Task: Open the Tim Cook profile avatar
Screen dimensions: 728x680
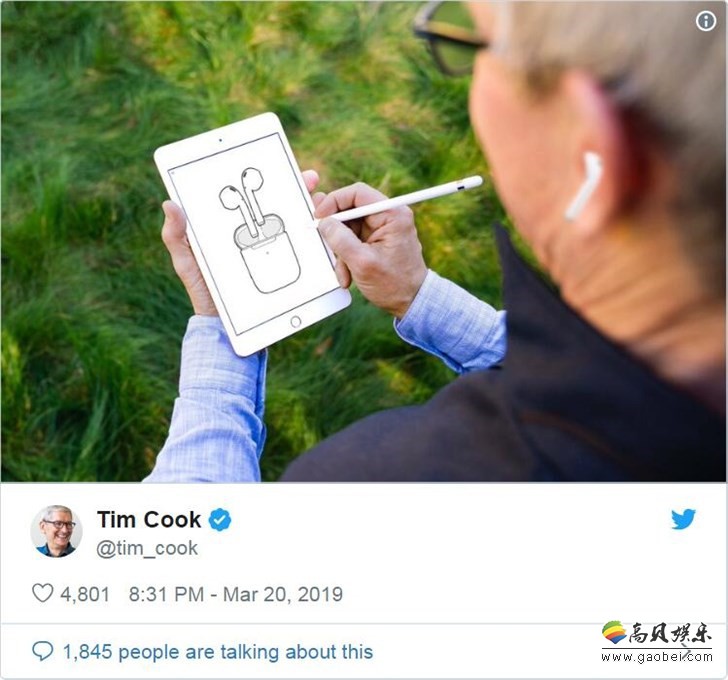Action: tap(56, 531)
